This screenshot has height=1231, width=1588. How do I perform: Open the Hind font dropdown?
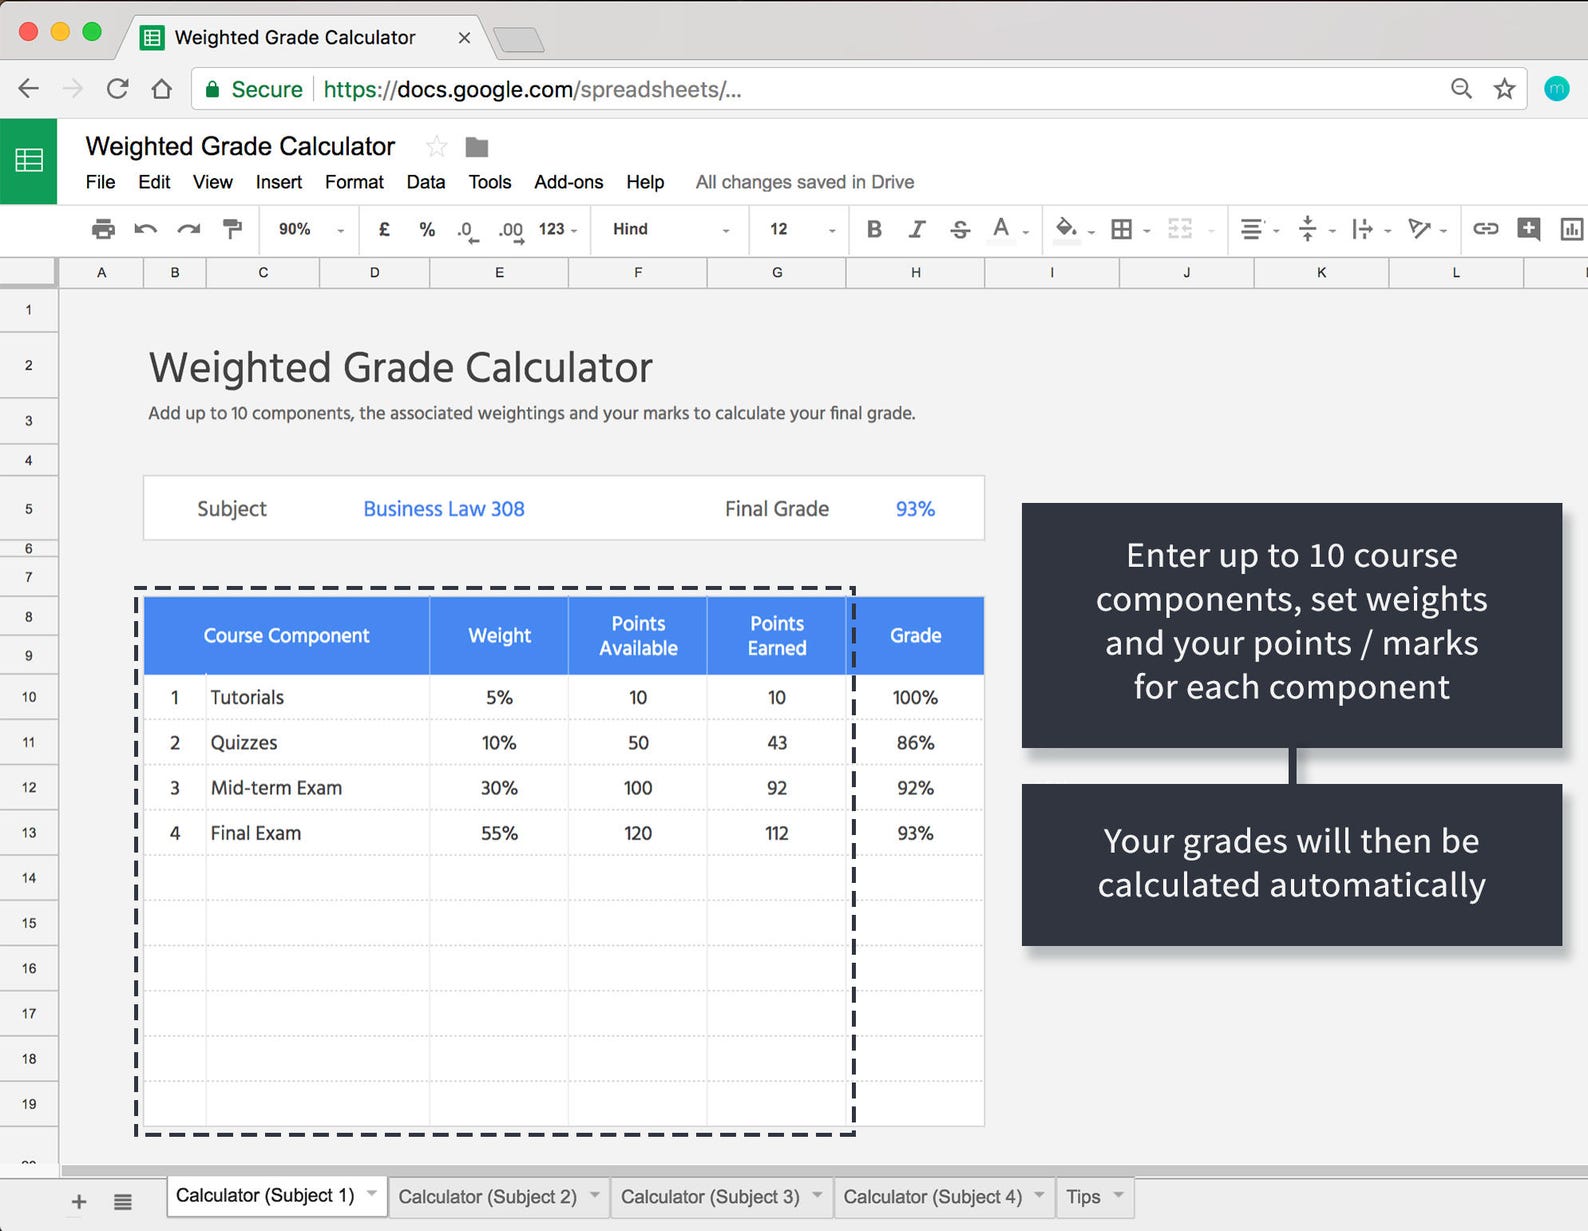point(671,229)
